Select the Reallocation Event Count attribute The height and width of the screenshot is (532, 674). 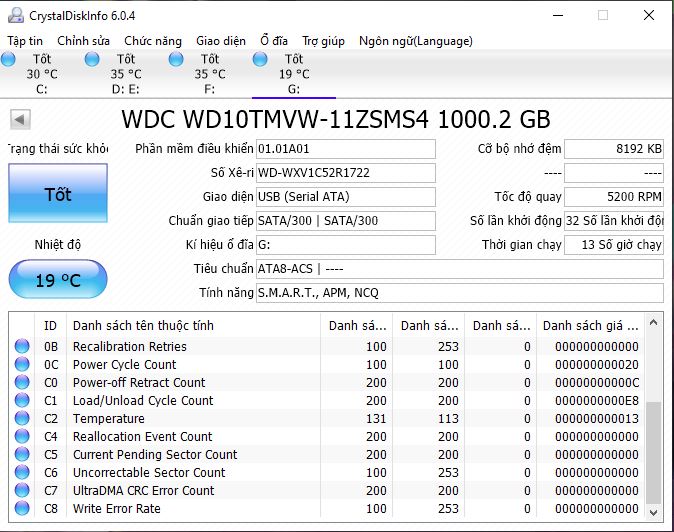click(143, 437)
